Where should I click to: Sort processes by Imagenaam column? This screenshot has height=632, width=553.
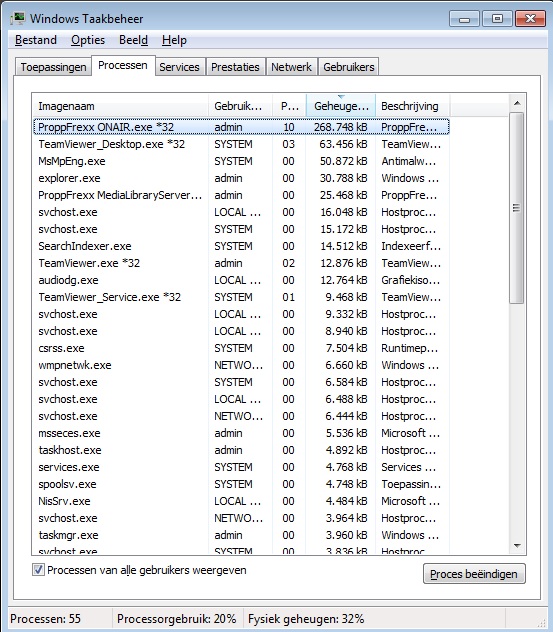click(x=120, y=106)
